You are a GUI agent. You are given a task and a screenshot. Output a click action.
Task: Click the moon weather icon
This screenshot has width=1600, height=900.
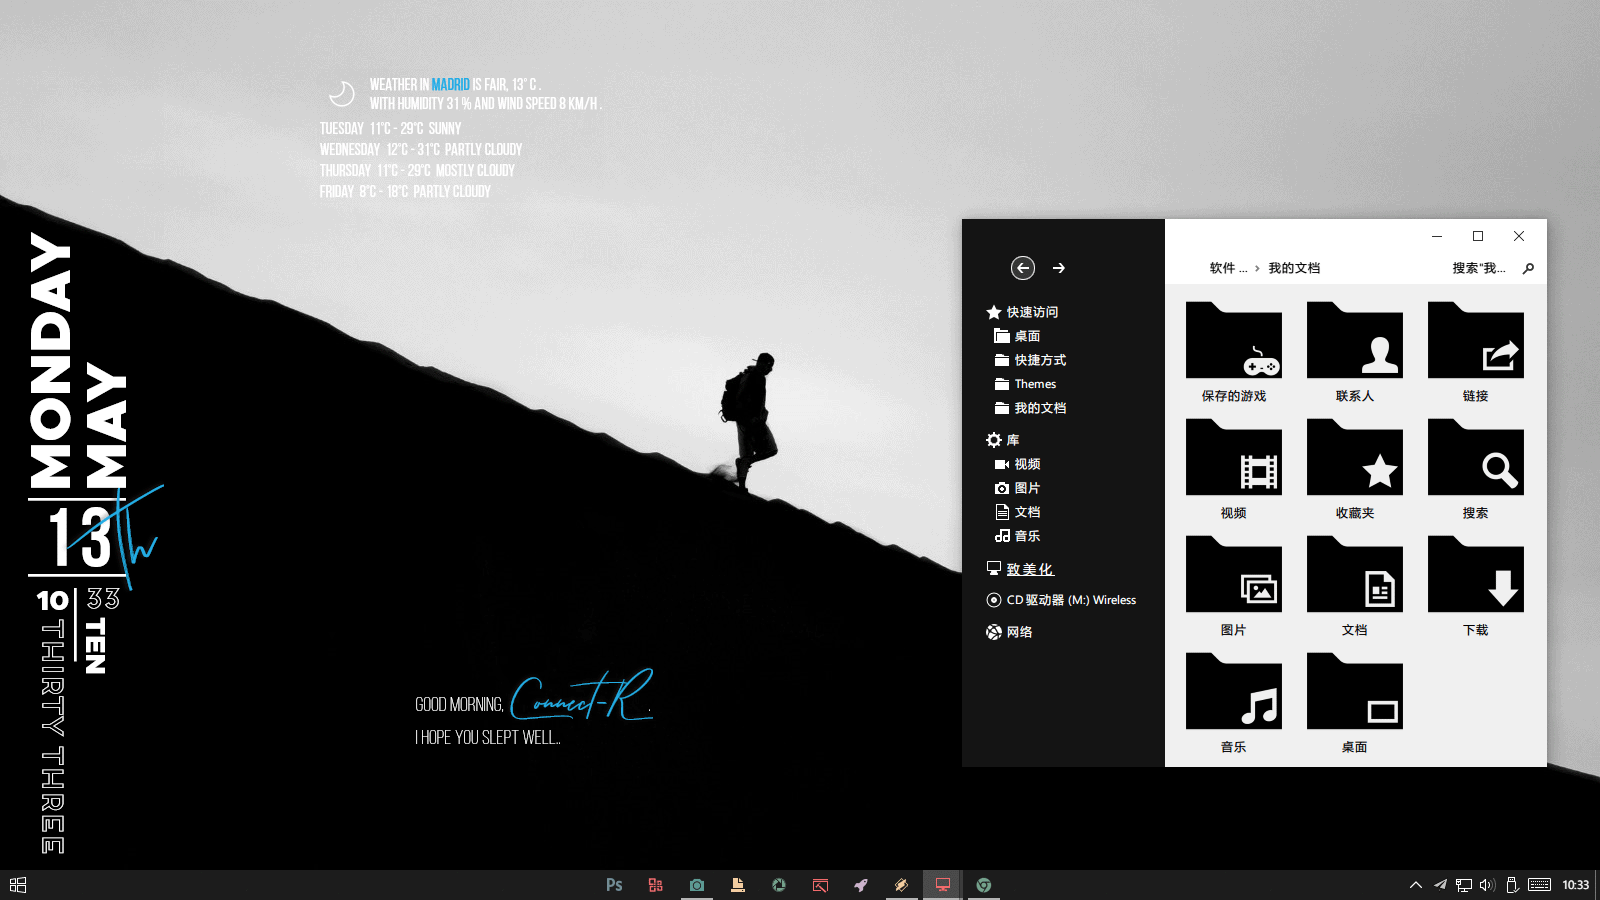[x=342, y=93]
